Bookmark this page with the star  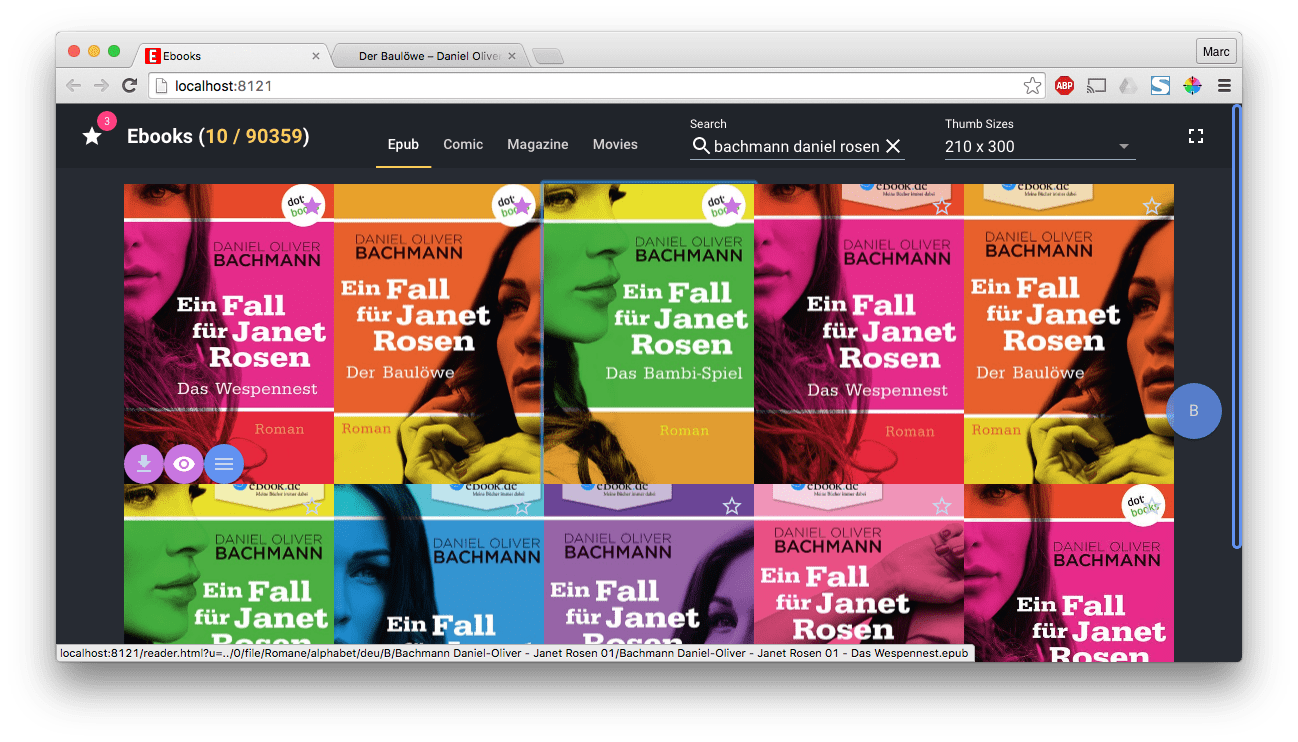(x=1032, y=86)
